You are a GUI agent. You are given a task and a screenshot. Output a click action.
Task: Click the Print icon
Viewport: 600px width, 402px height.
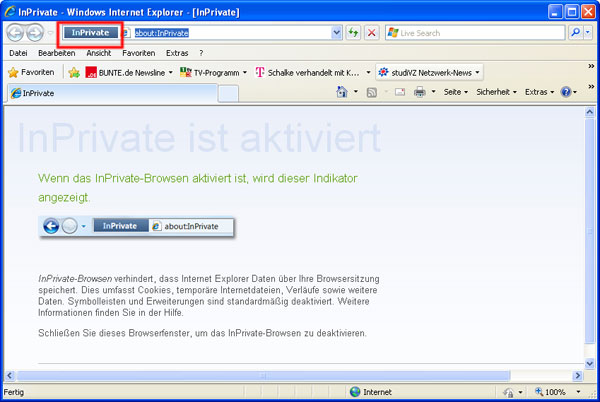pyautogui.click(x=420, y=92)
